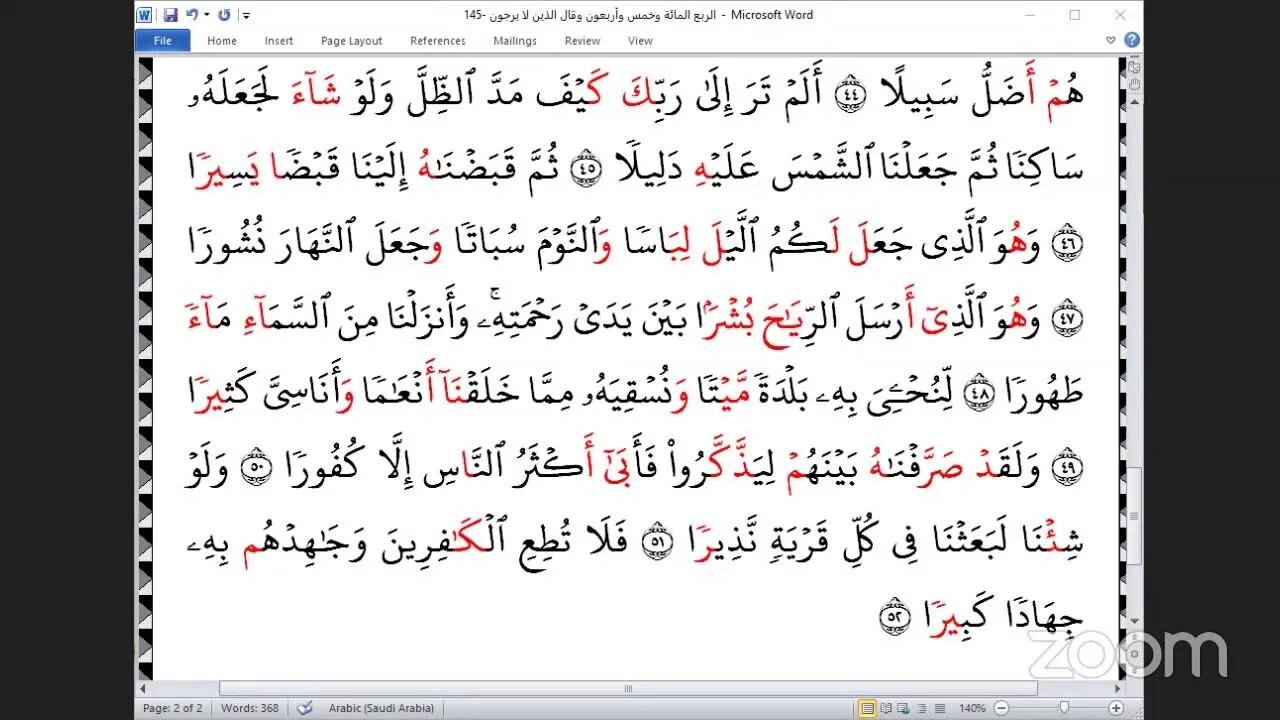Click the Redo icon in the title bar
Screen dimensions: 1280x720
tap(224, 15)
